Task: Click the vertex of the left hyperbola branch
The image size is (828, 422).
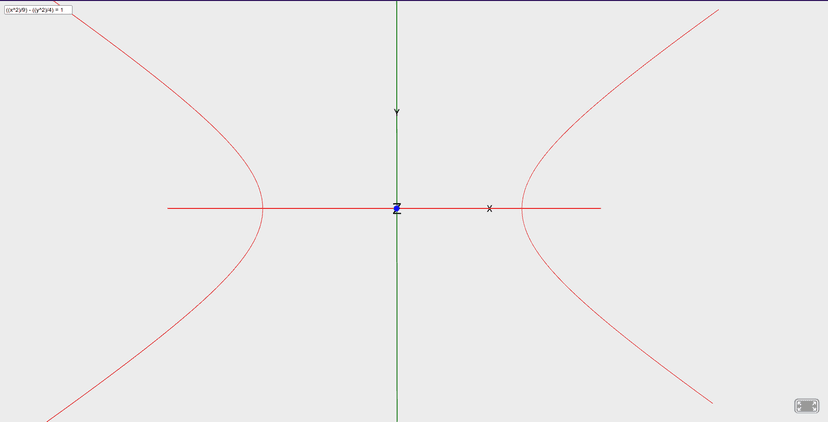Action: tap(262, 208)
